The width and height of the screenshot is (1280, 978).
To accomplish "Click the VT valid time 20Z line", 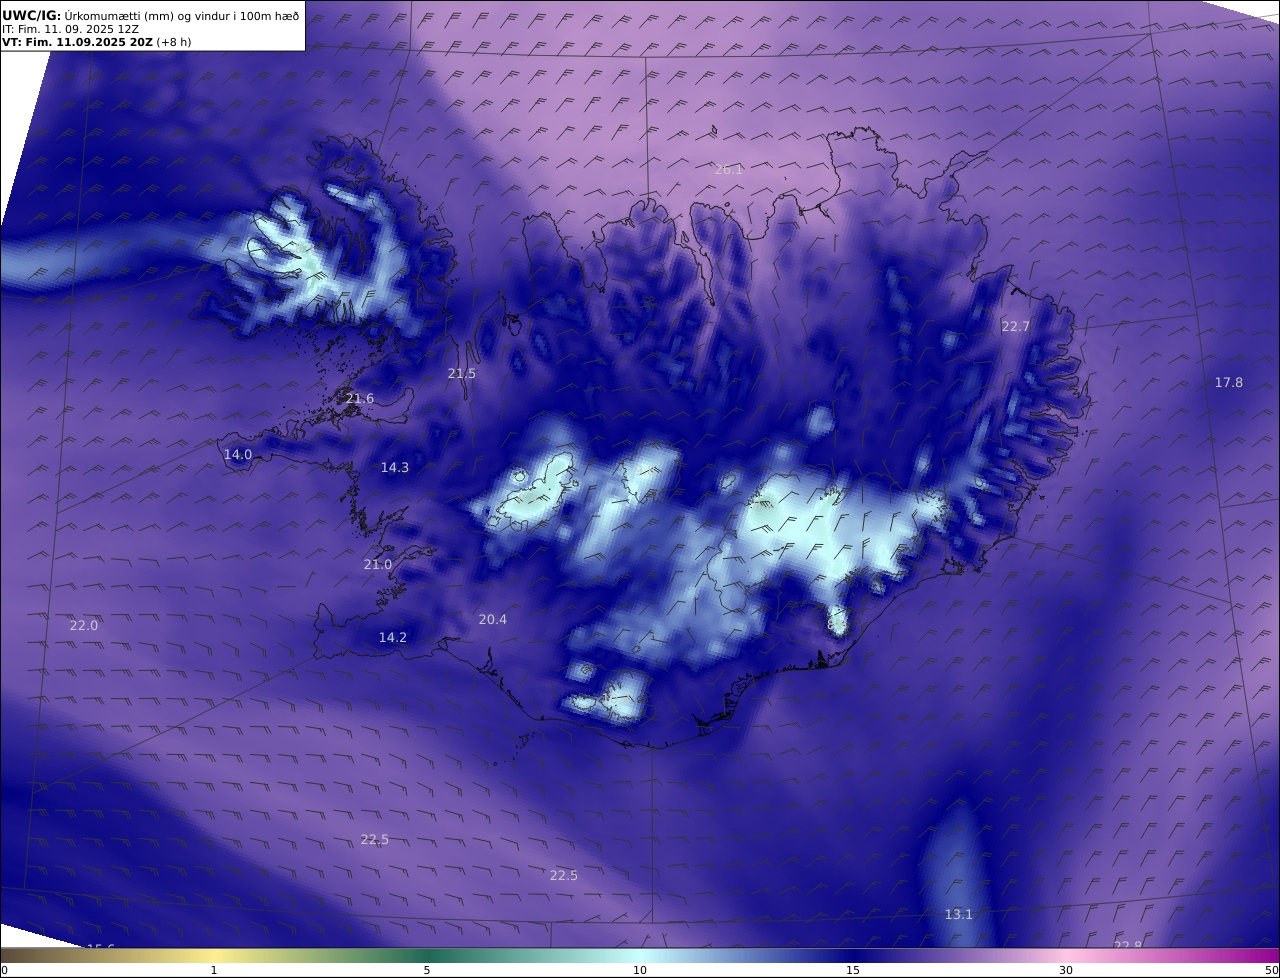I will click(96, 42).
